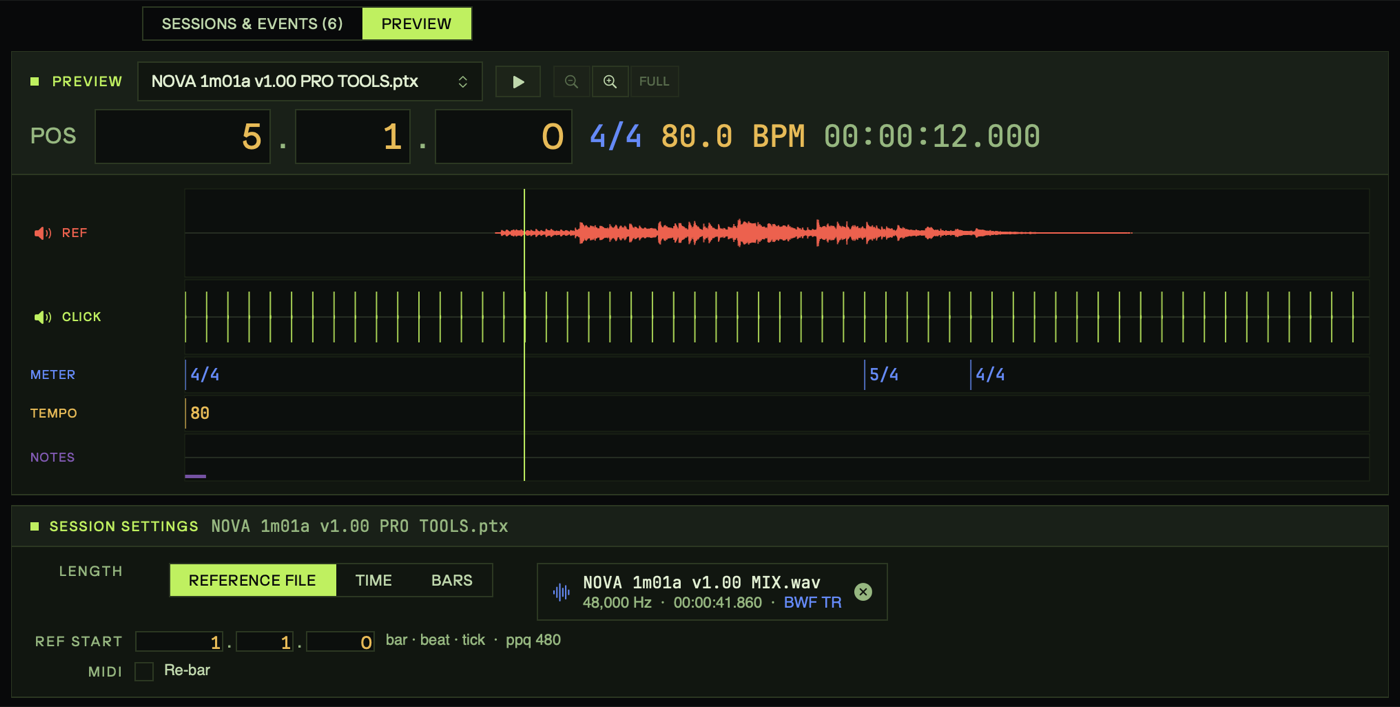This screenshot has height=707, width=1400.
Task: Remove the NOVA 1m01a v1.00 MIX.wav reference file
Action: [x=863, y=592]
